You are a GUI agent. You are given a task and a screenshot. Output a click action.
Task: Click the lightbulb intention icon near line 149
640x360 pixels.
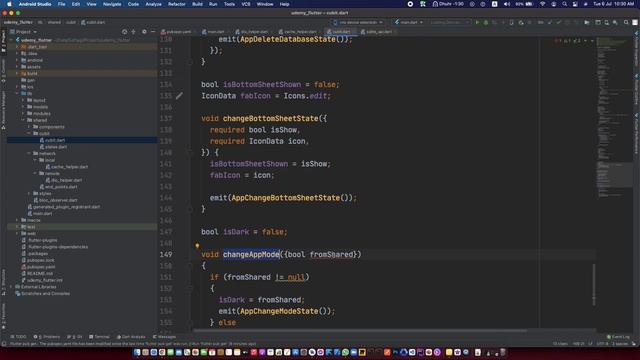click(197, 246)
